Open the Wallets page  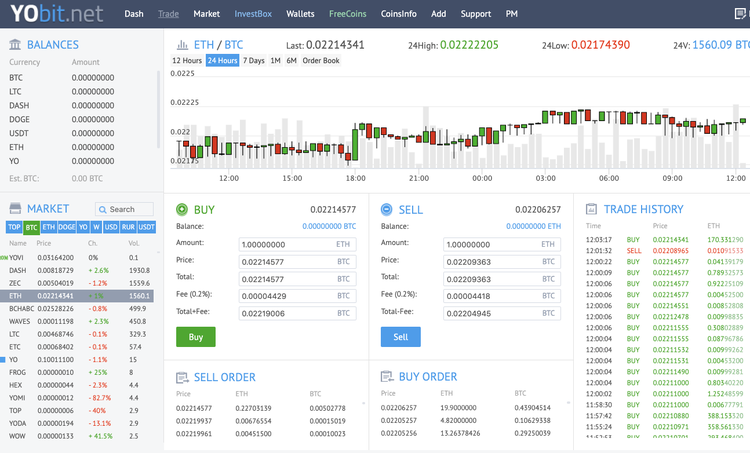[300, 14]
